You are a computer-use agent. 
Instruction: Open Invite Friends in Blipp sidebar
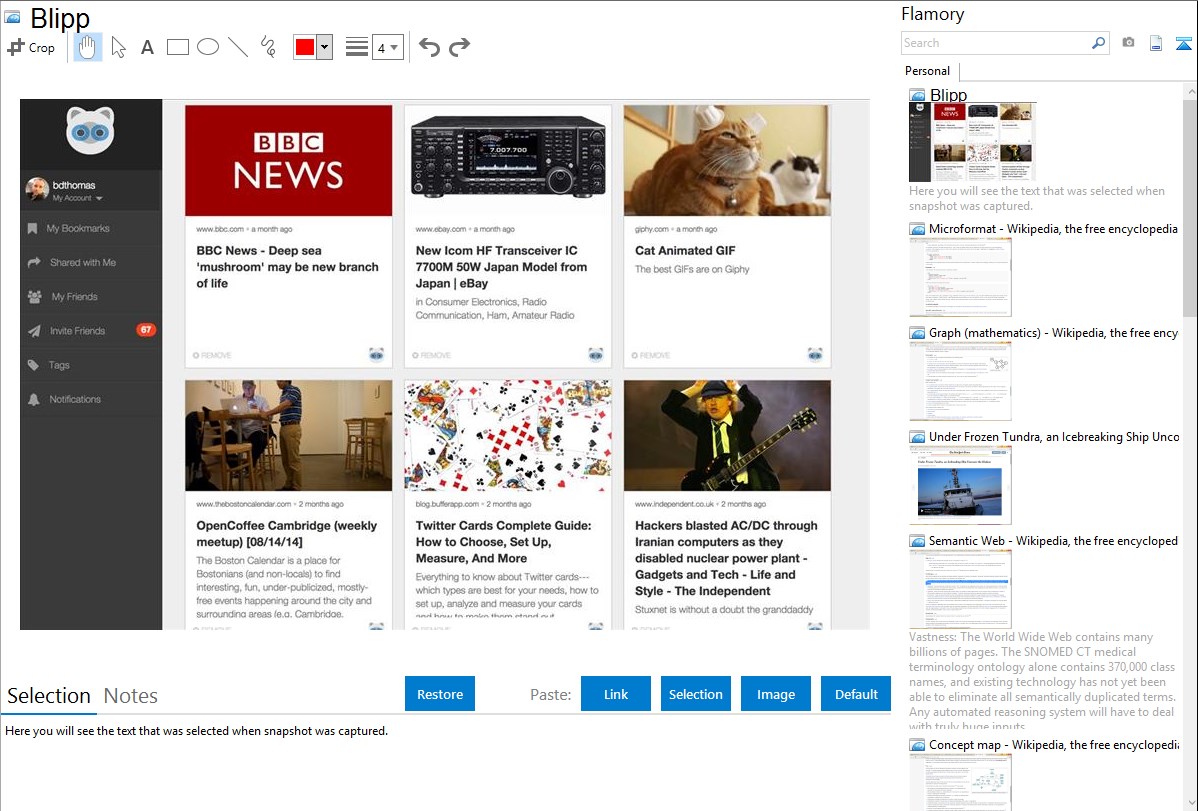click(x=91, y=331)
